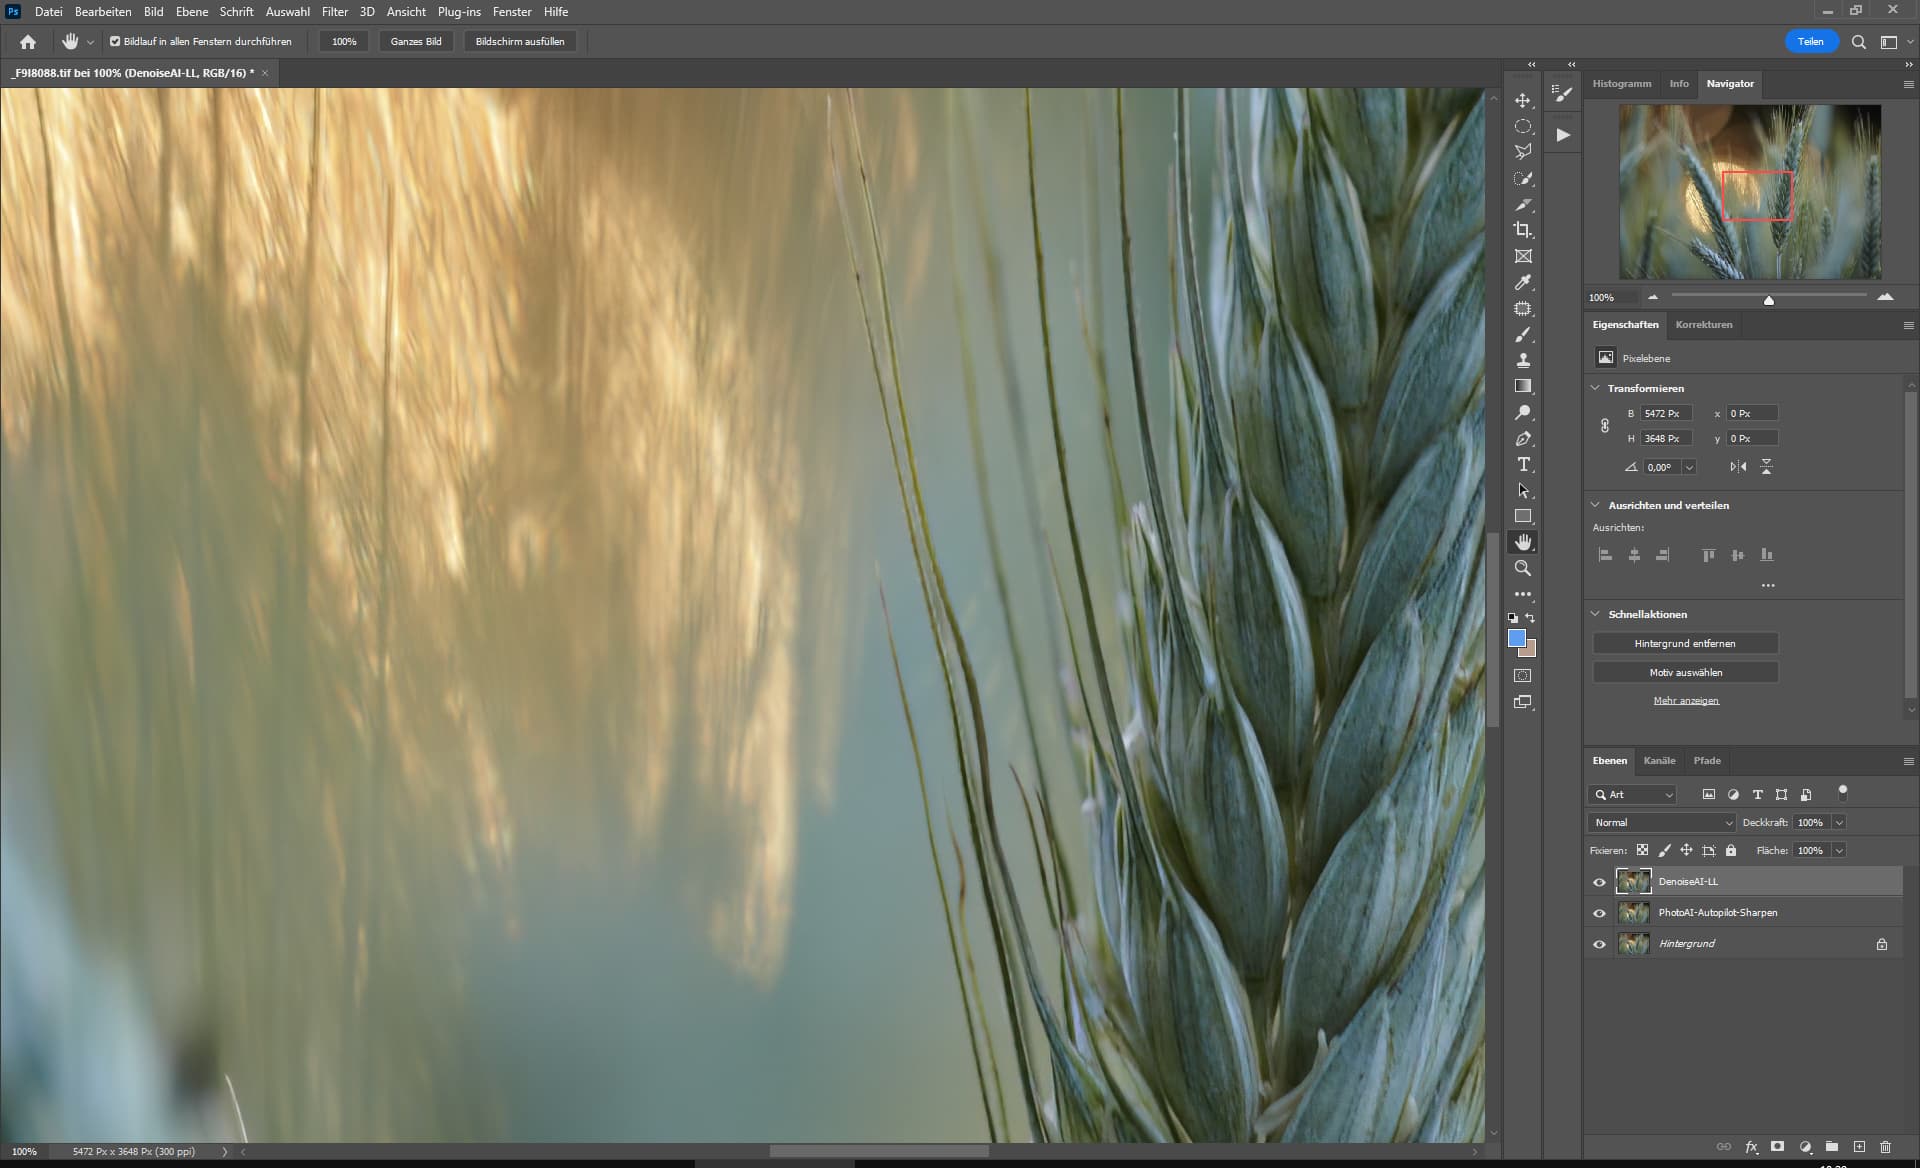Click the blue foreground color swatch
The width and height of the screenshot is (1920, 1168).
[x=1516, y=638]
